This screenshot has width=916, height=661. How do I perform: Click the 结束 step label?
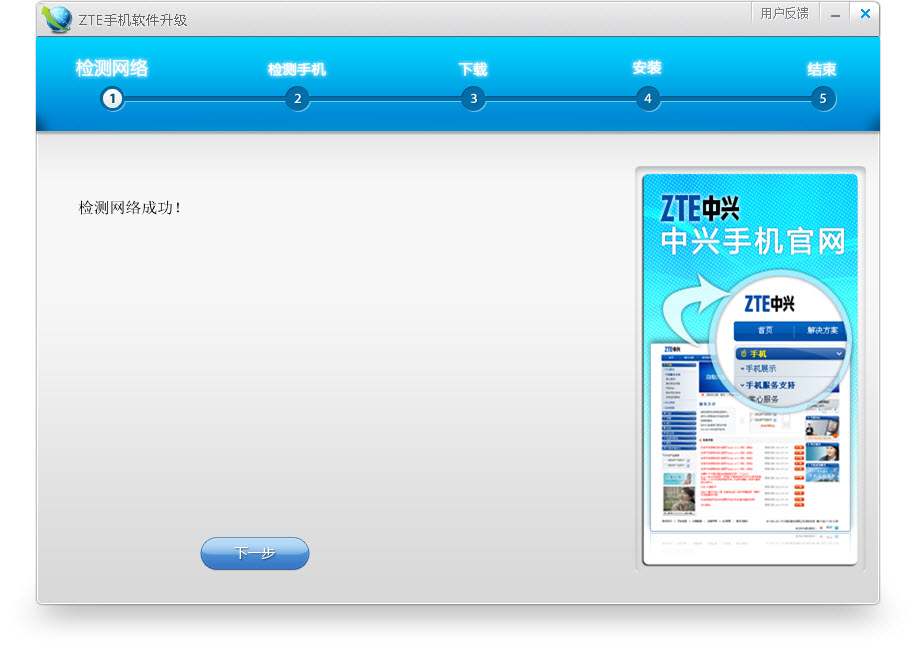point(821,70)
